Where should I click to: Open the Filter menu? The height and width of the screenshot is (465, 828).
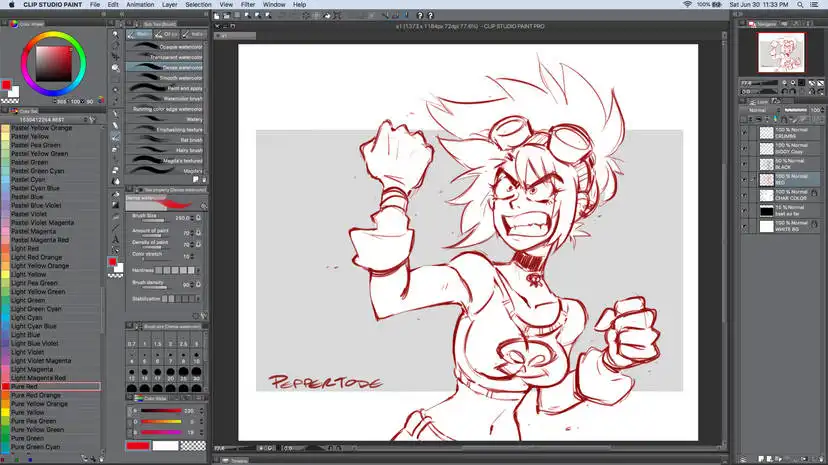point(248,4)
